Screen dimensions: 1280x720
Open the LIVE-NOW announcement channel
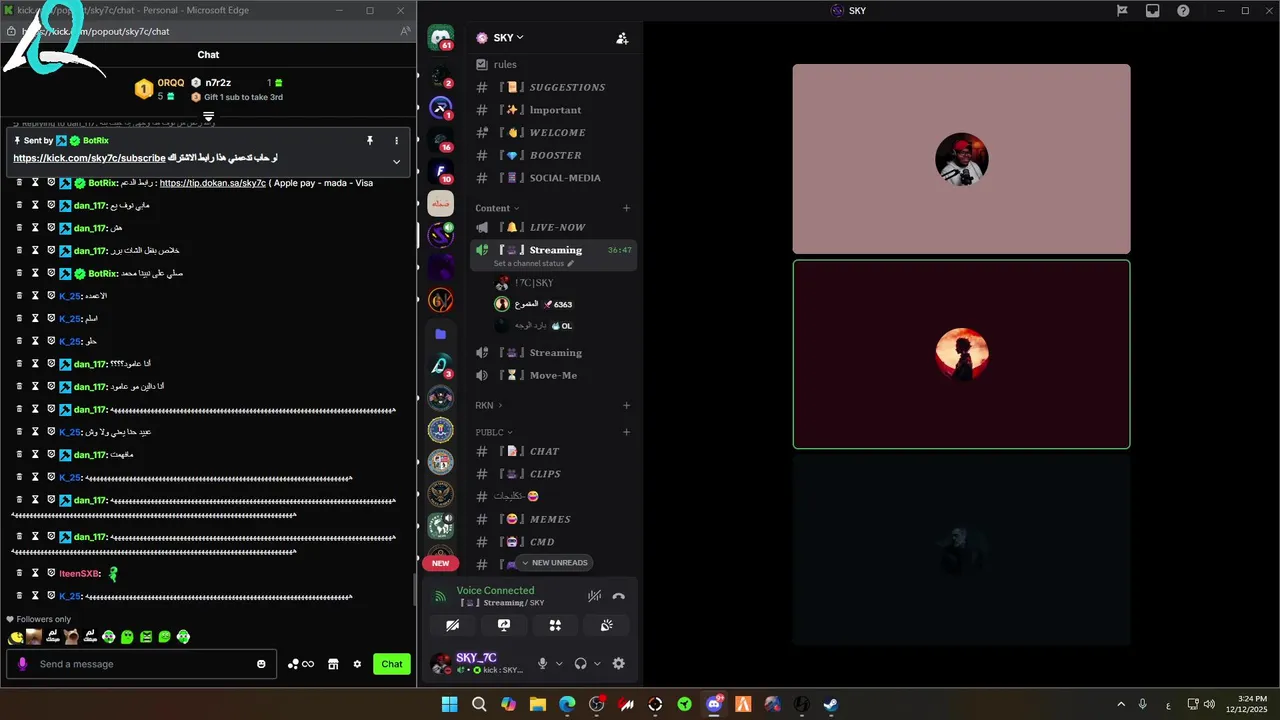pos(553,227)
